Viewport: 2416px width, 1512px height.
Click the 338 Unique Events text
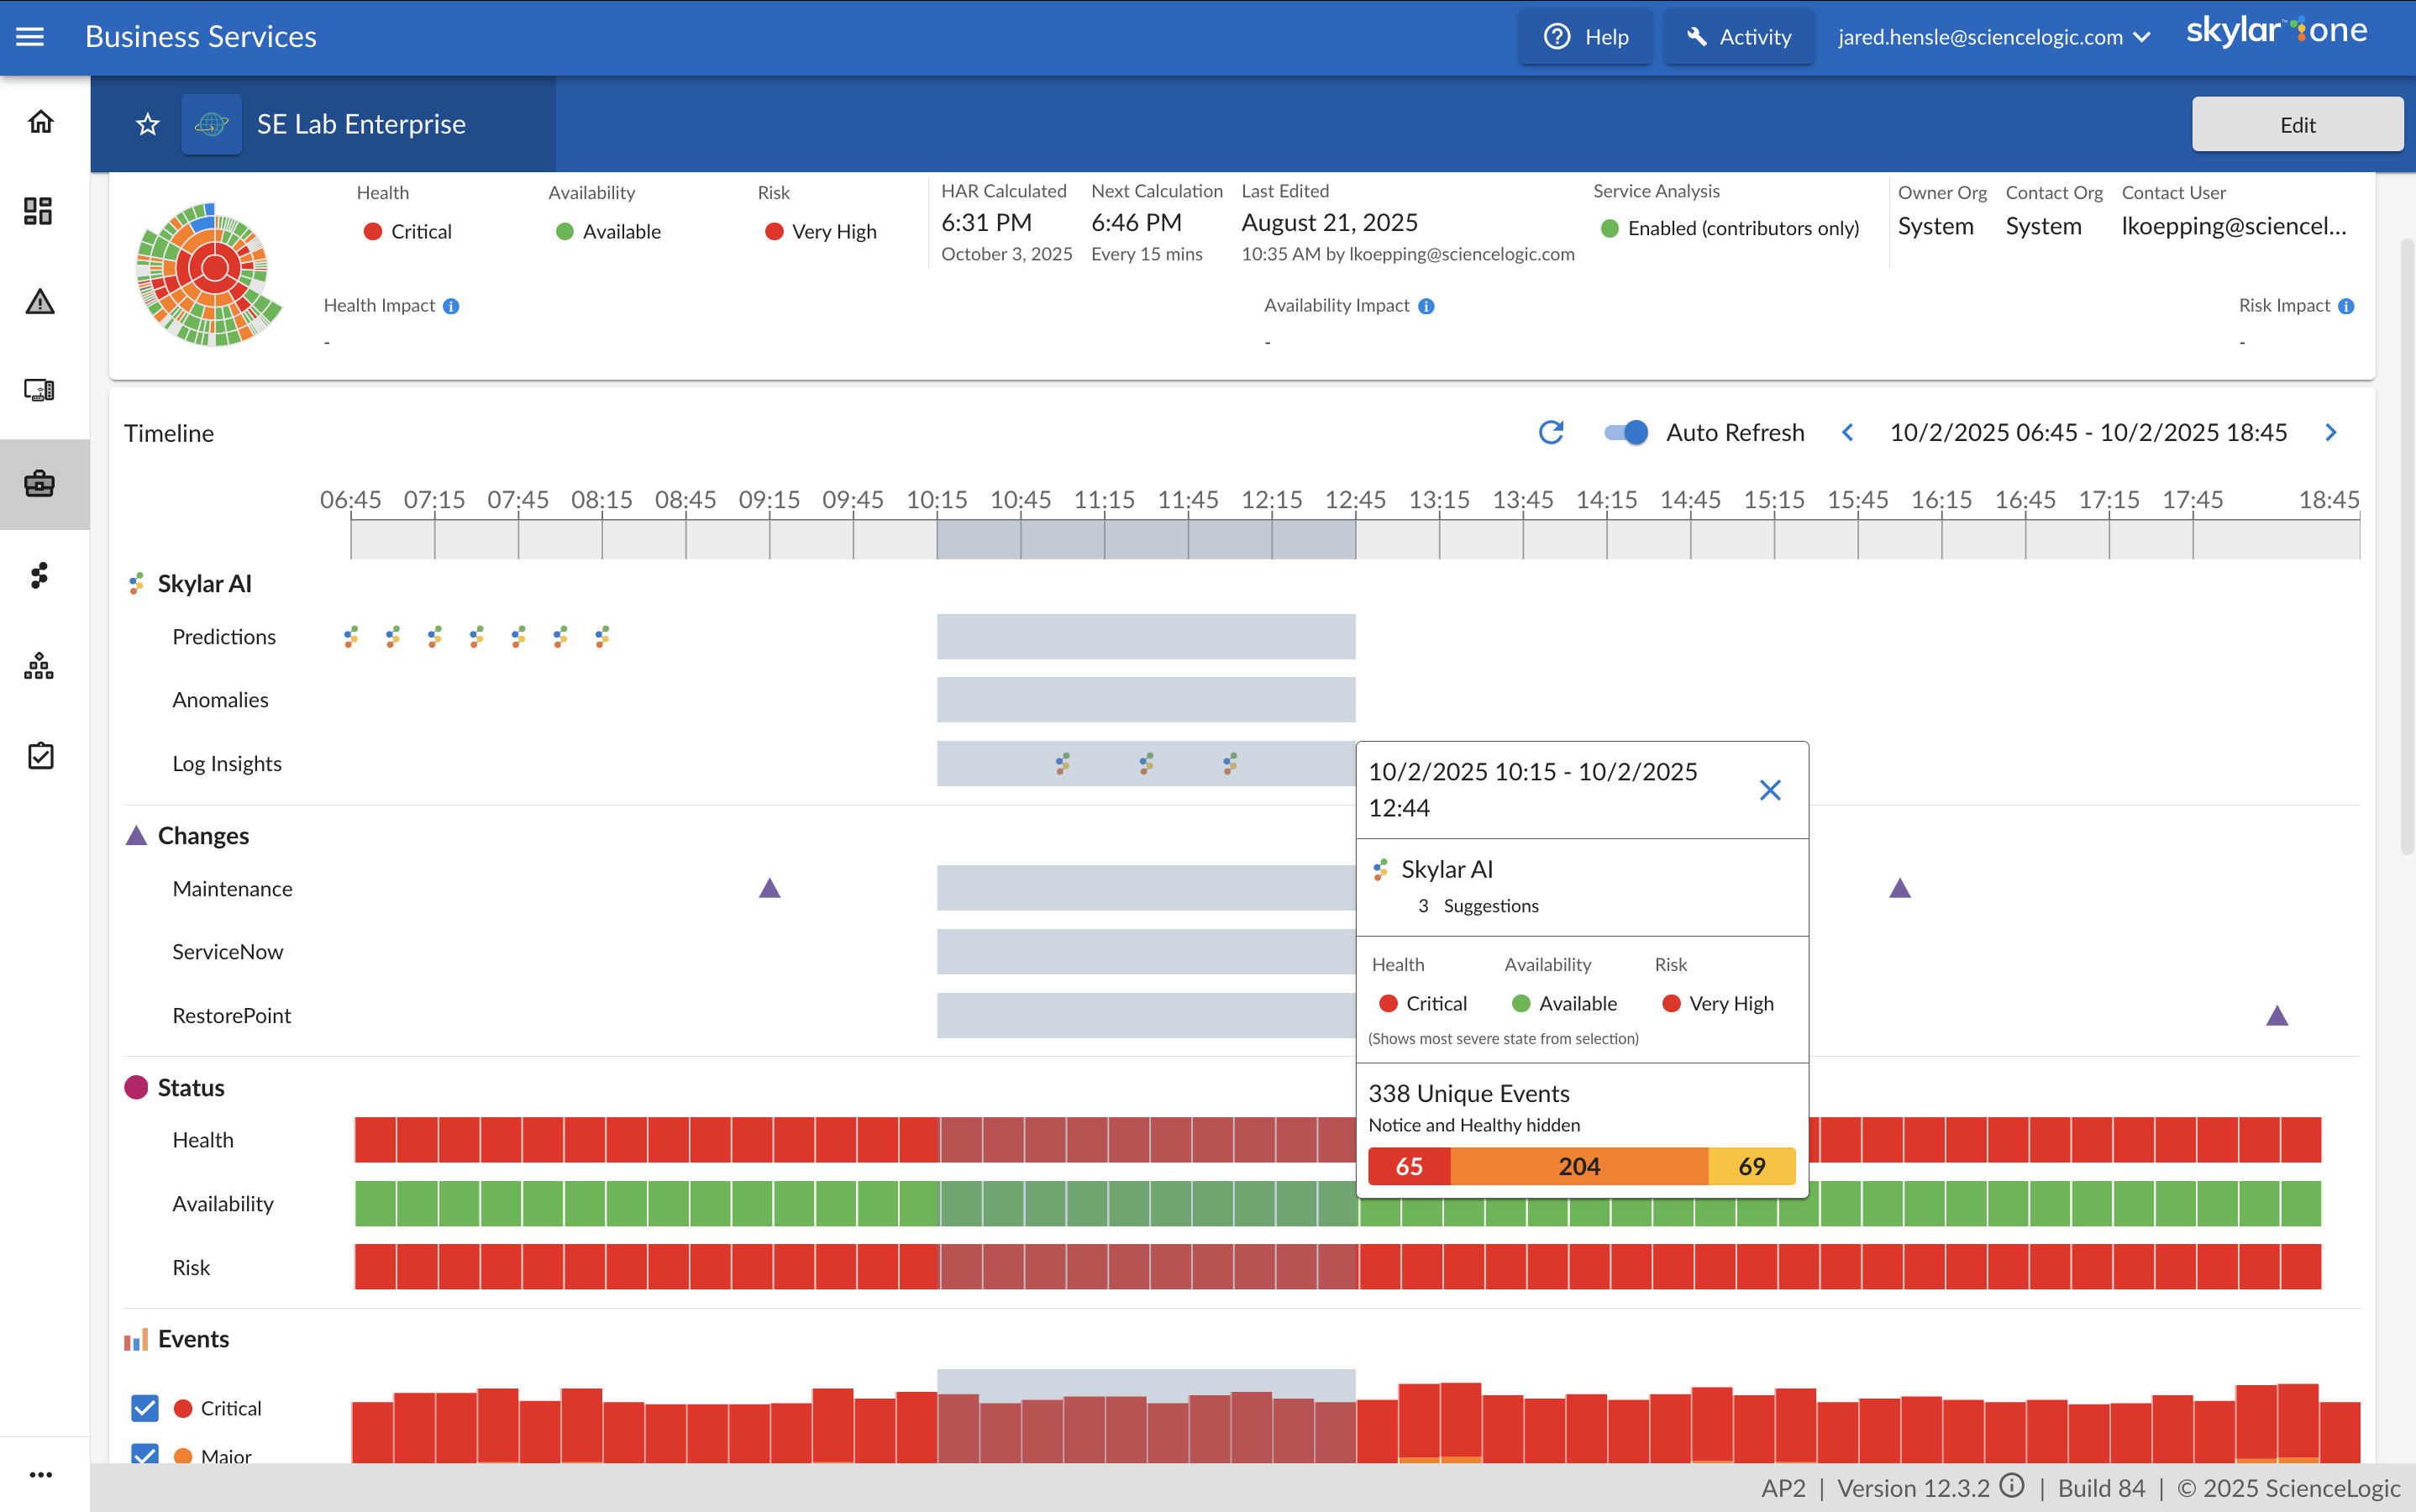click(1469, 1094)
